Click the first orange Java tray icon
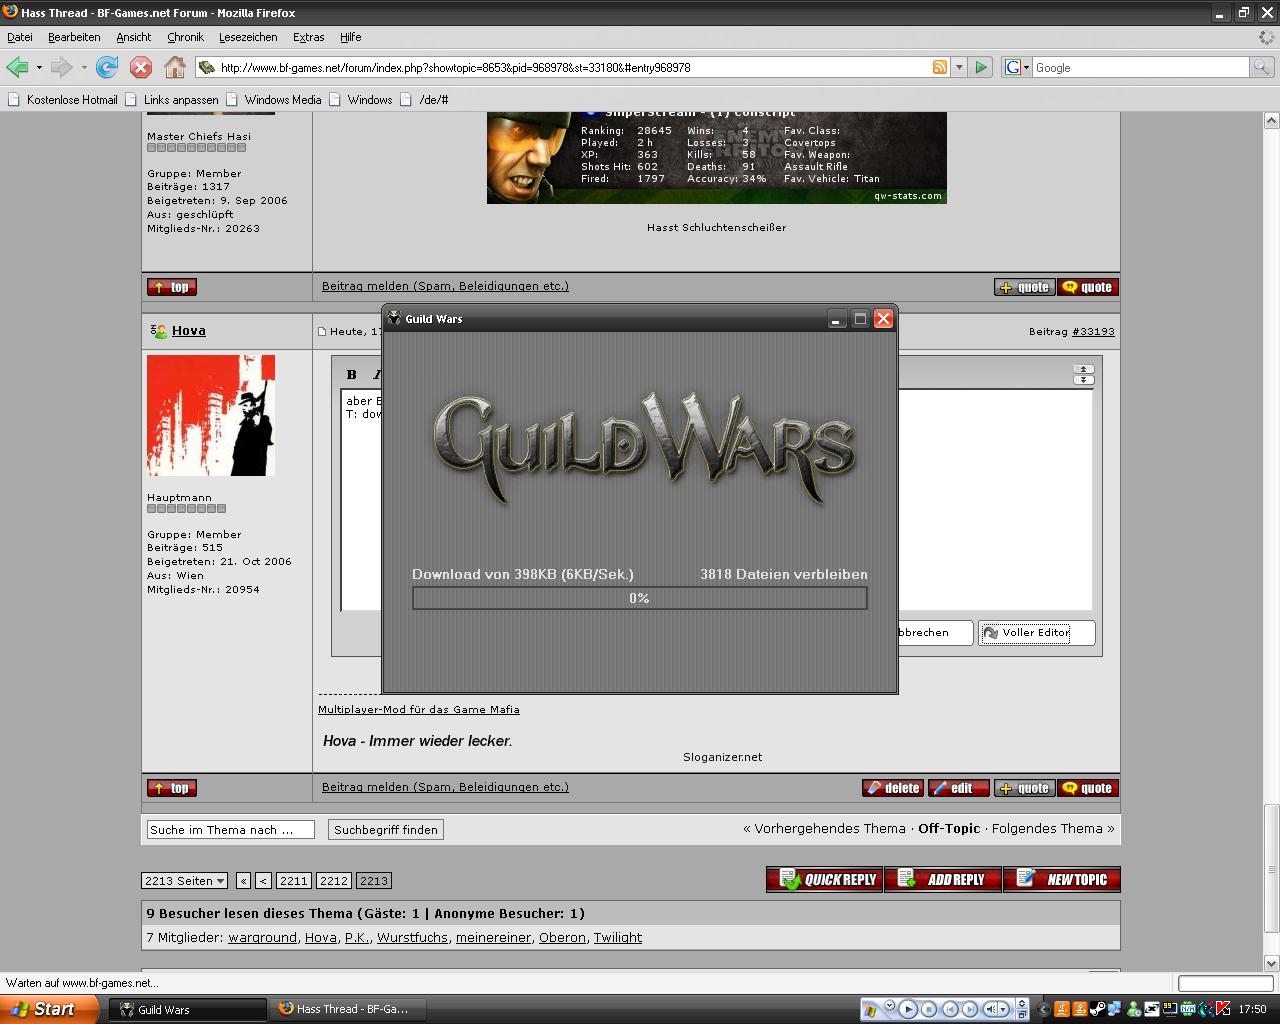1280x1024 pixels. [x=1062, y=1009]
